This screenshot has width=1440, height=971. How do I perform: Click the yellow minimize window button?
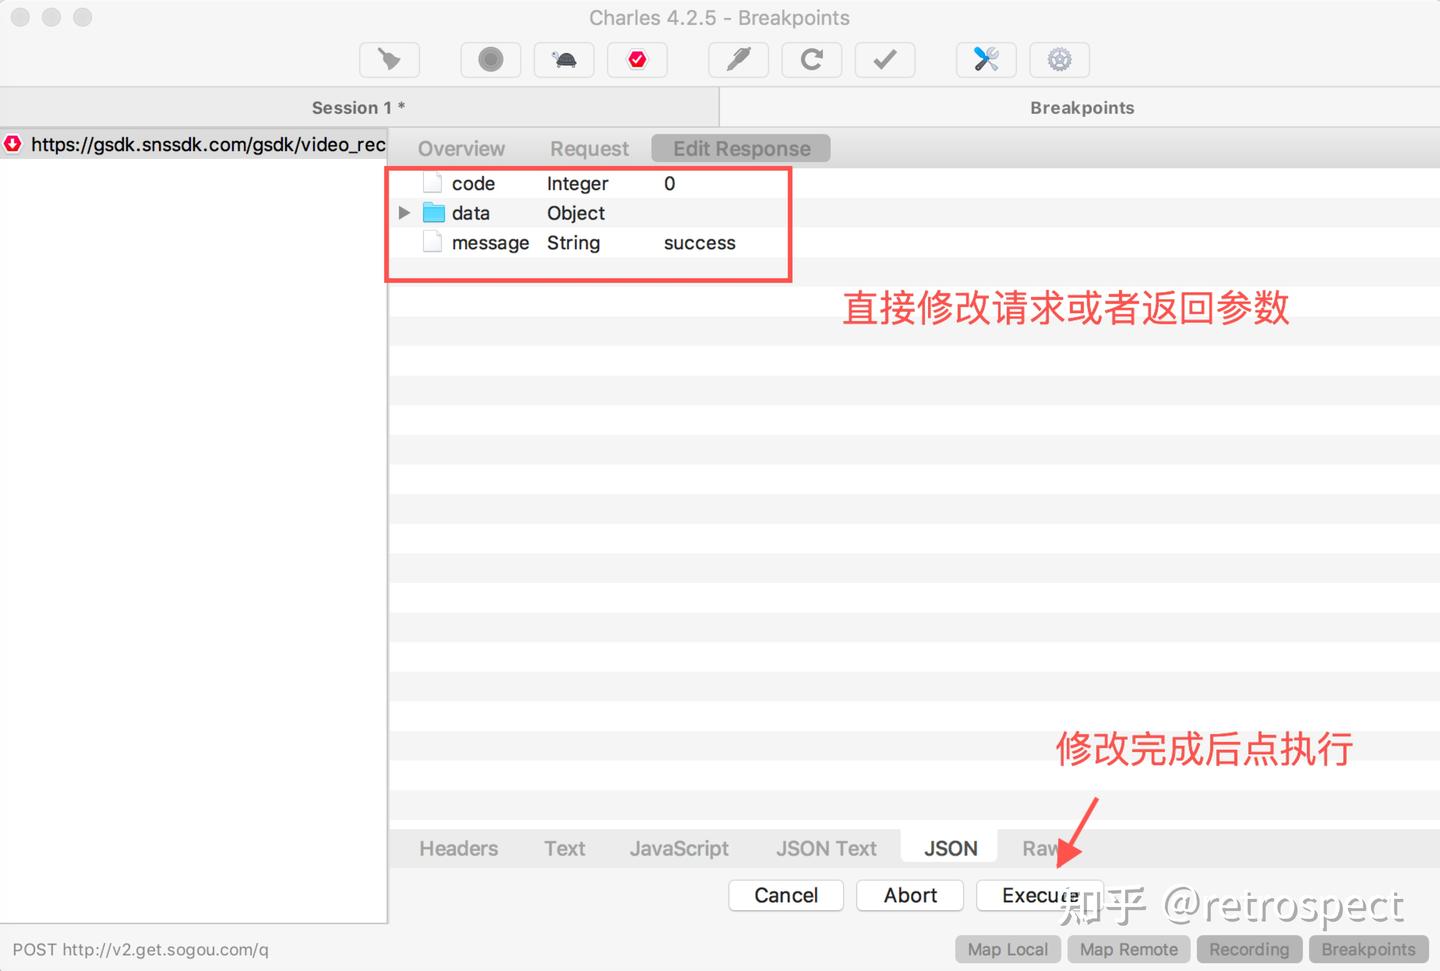[x=51, y=17]
